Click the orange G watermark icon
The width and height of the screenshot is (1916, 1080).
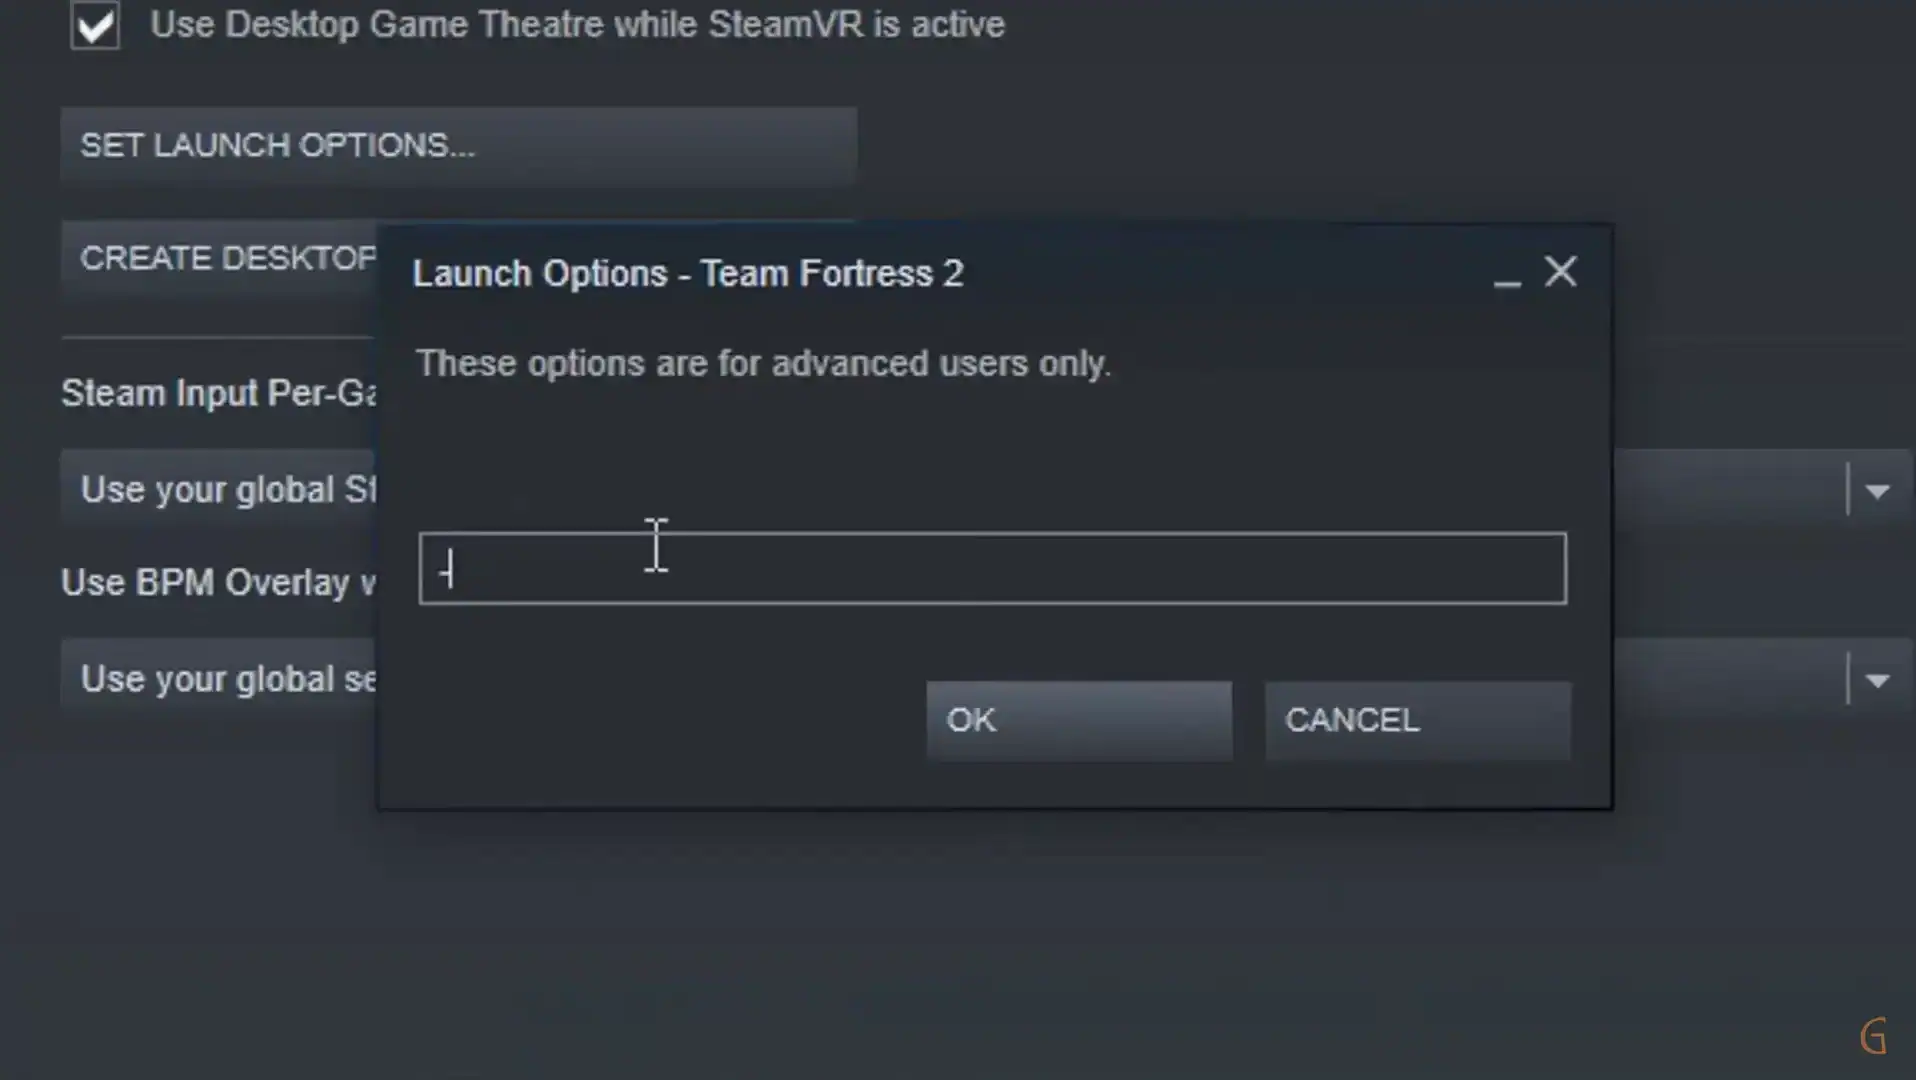(1873, 1036)
